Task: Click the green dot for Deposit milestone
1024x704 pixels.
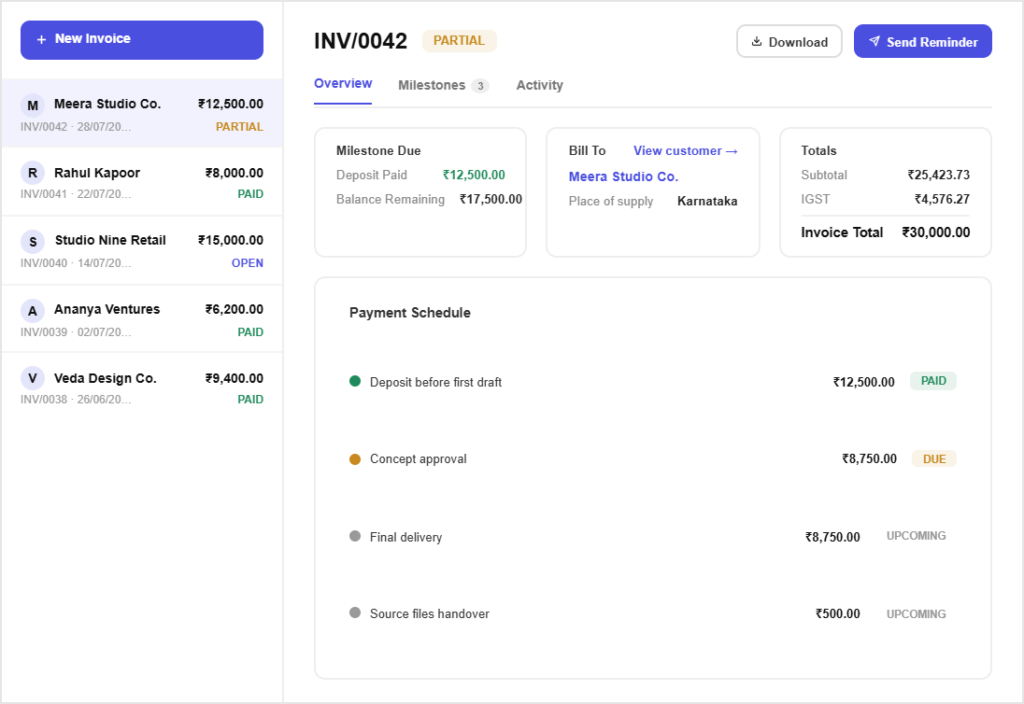Action: (x=355, y=381)
